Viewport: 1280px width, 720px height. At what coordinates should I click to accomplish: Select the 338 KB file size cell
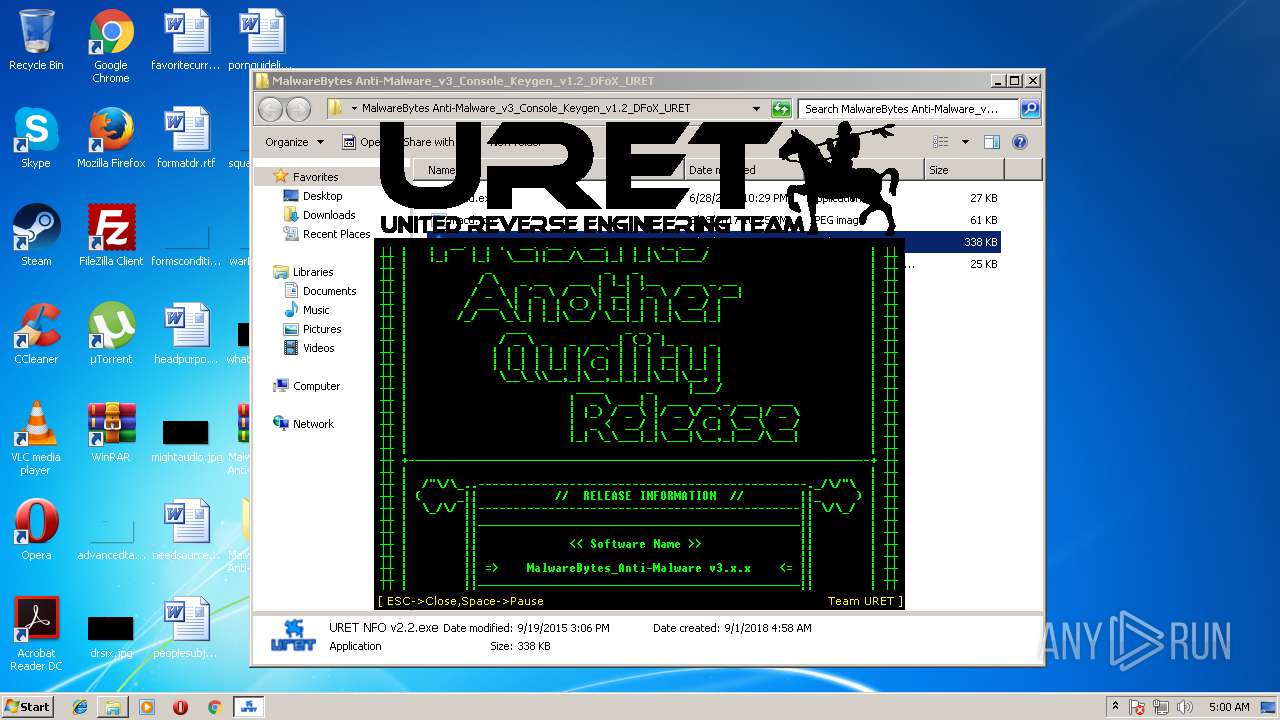(980, 242)
